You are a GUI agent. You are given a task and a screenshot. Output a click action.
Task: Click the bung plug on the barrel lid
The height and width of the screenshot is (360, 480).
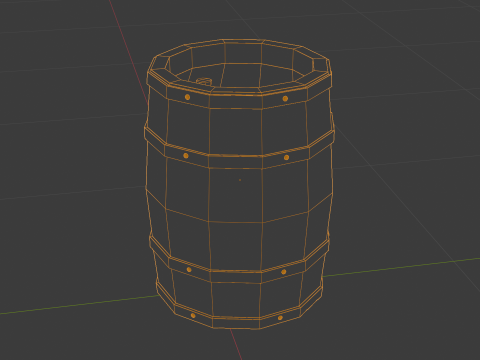click(204, 81)
